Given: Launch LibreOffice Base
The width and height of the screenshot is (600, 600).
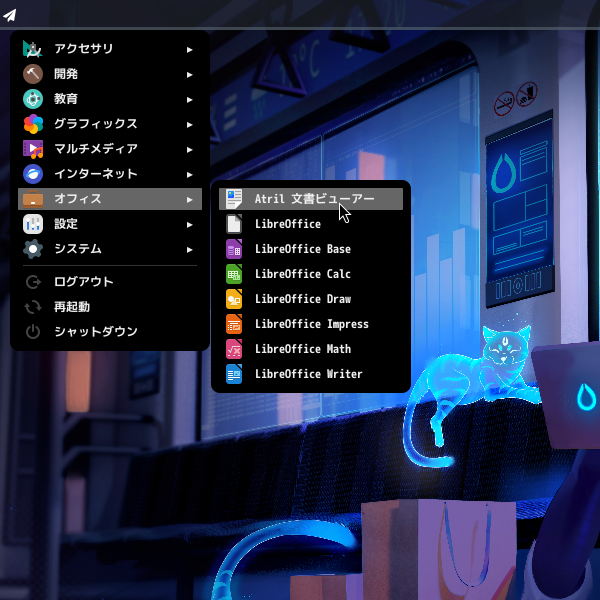Looking at the screenshot, I should pos(311,249).
